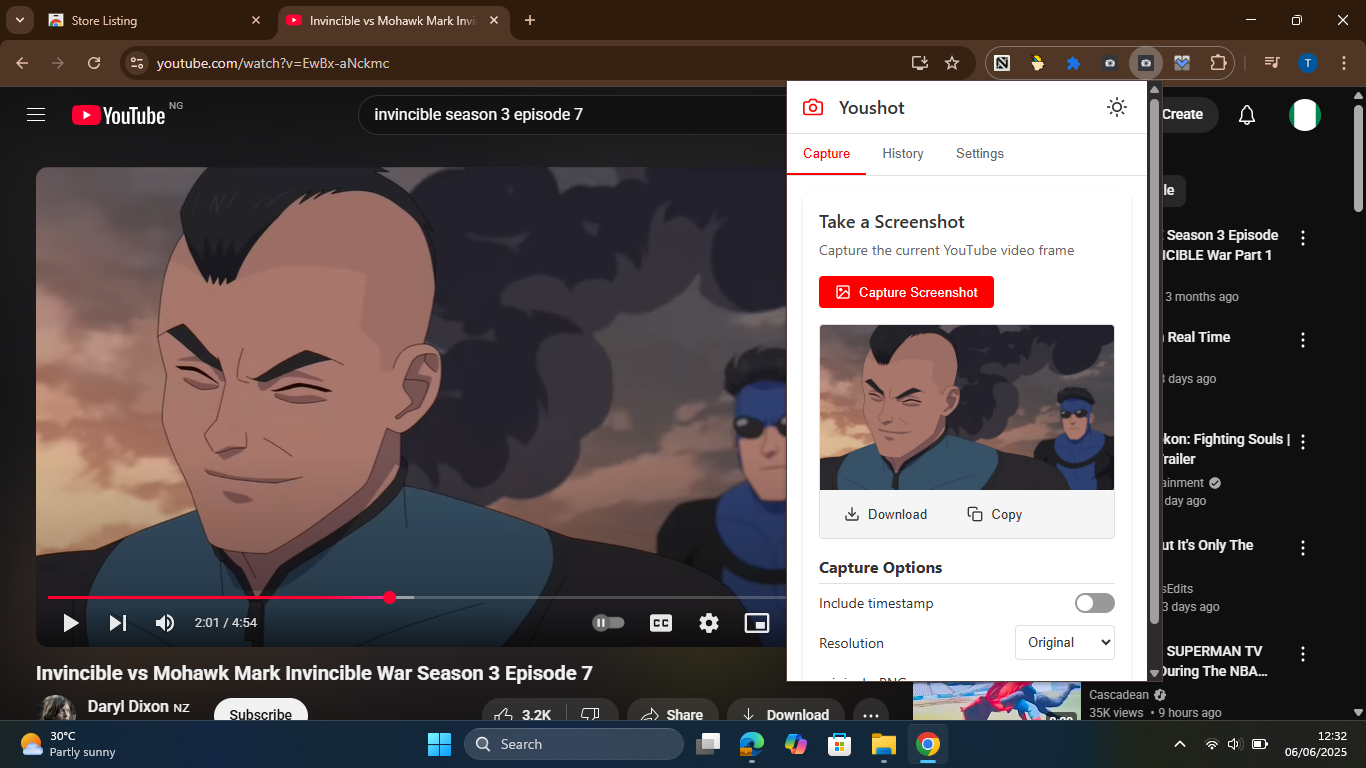This screenshot has height=768, width=1366.
Task: Toggle Youshot light/dark theme with sun icon
Action: tap(1117, 107)
